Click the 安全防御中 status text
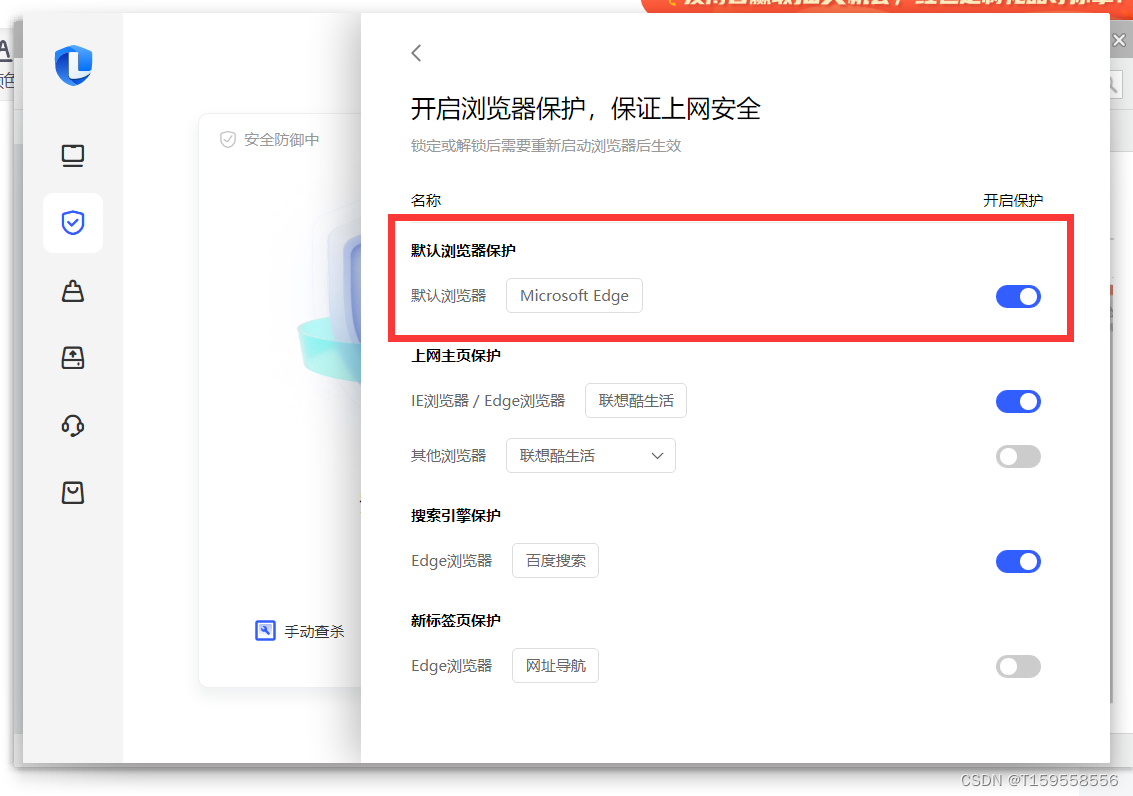This screenshot has height=796, width=1133. (x=282, y=139)
